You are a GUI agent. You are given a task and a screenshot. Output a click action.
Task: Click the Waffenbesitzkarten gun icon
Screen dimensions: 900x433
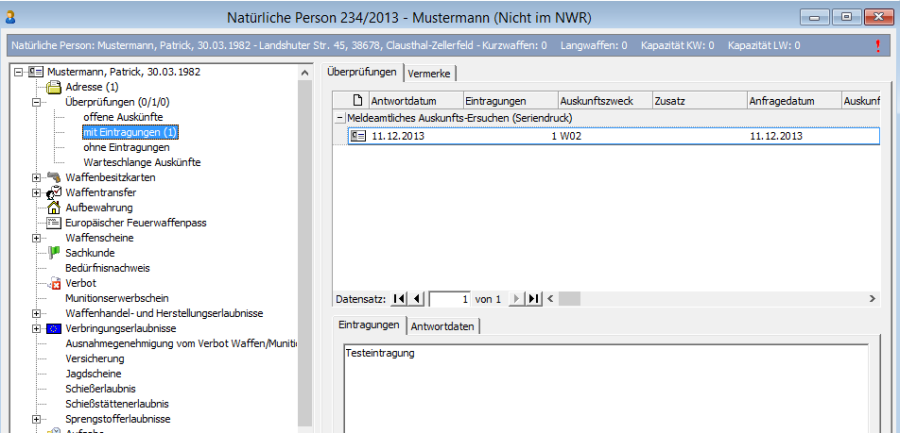pos(54,177)
